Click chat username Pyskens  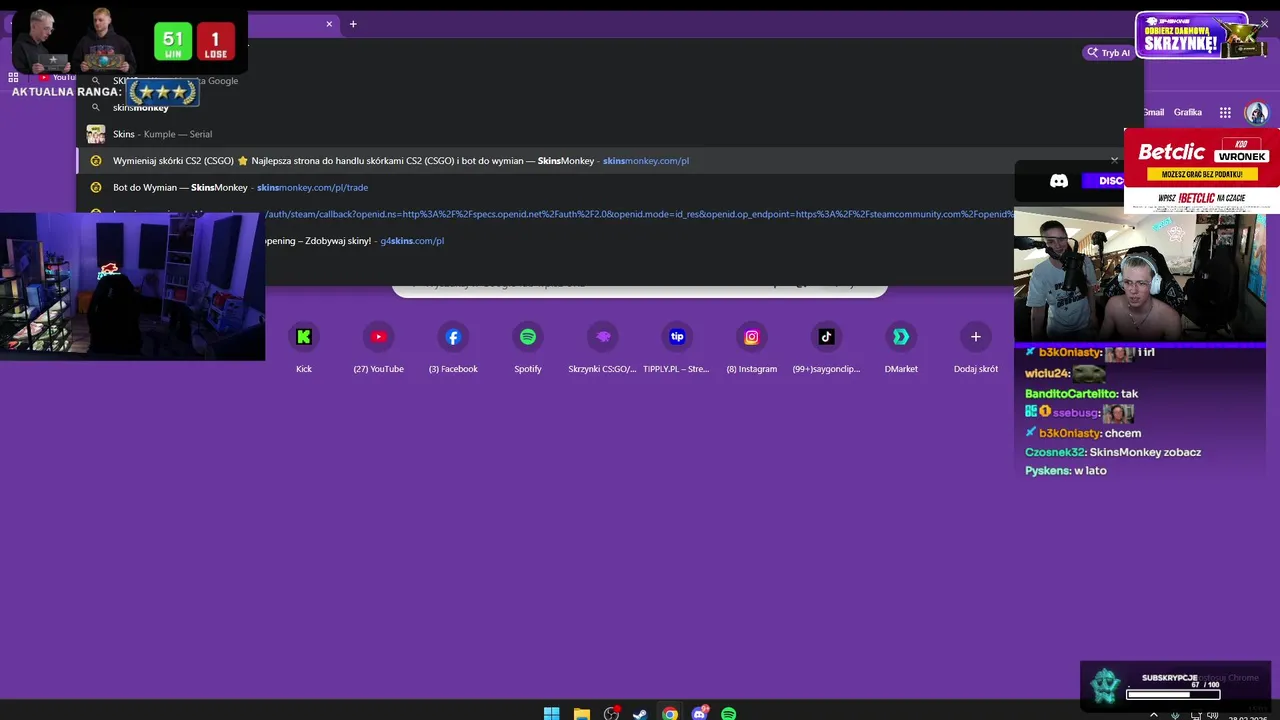pyautogui.click(x=1047, y=470)
